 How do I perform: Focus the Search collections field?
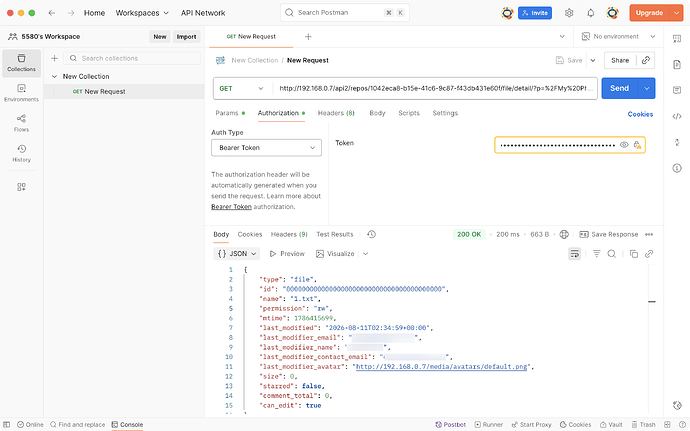pyautogui.click(x=132, y=58)
